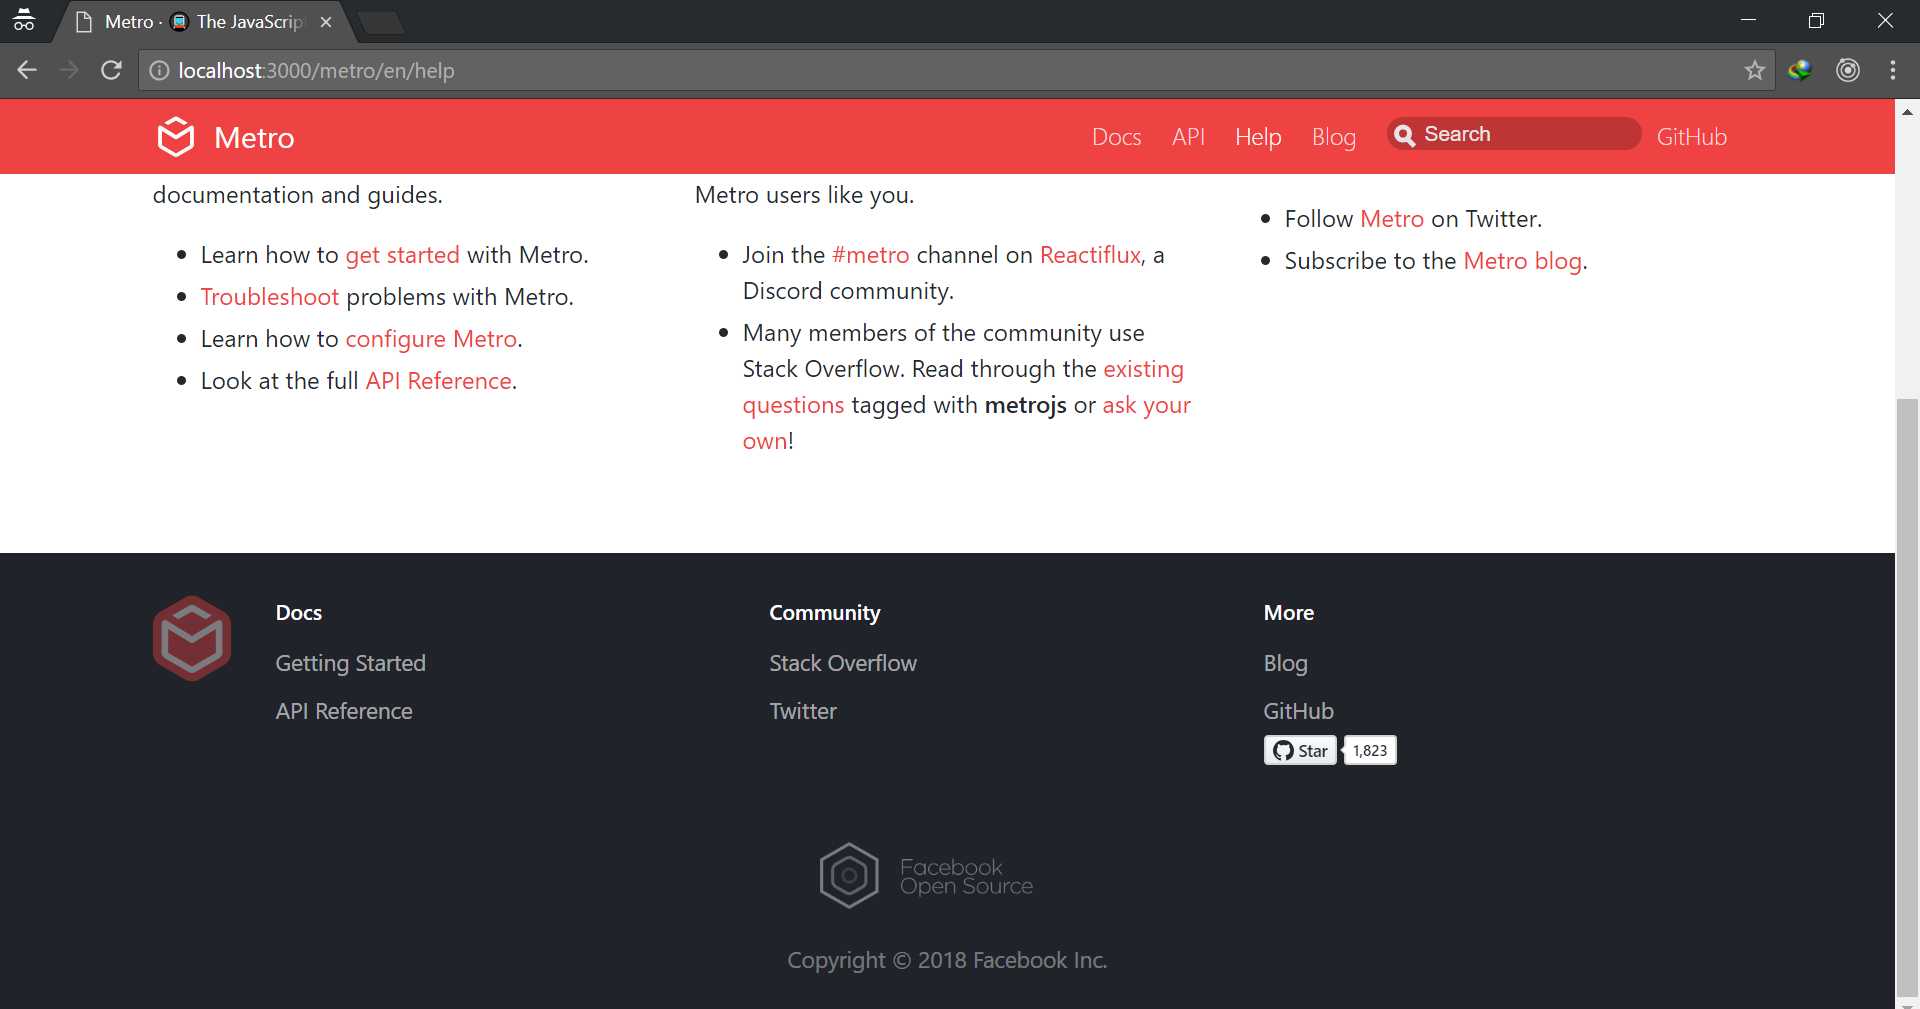
Task: Open footer Blog link
Action: [1285, 663]
